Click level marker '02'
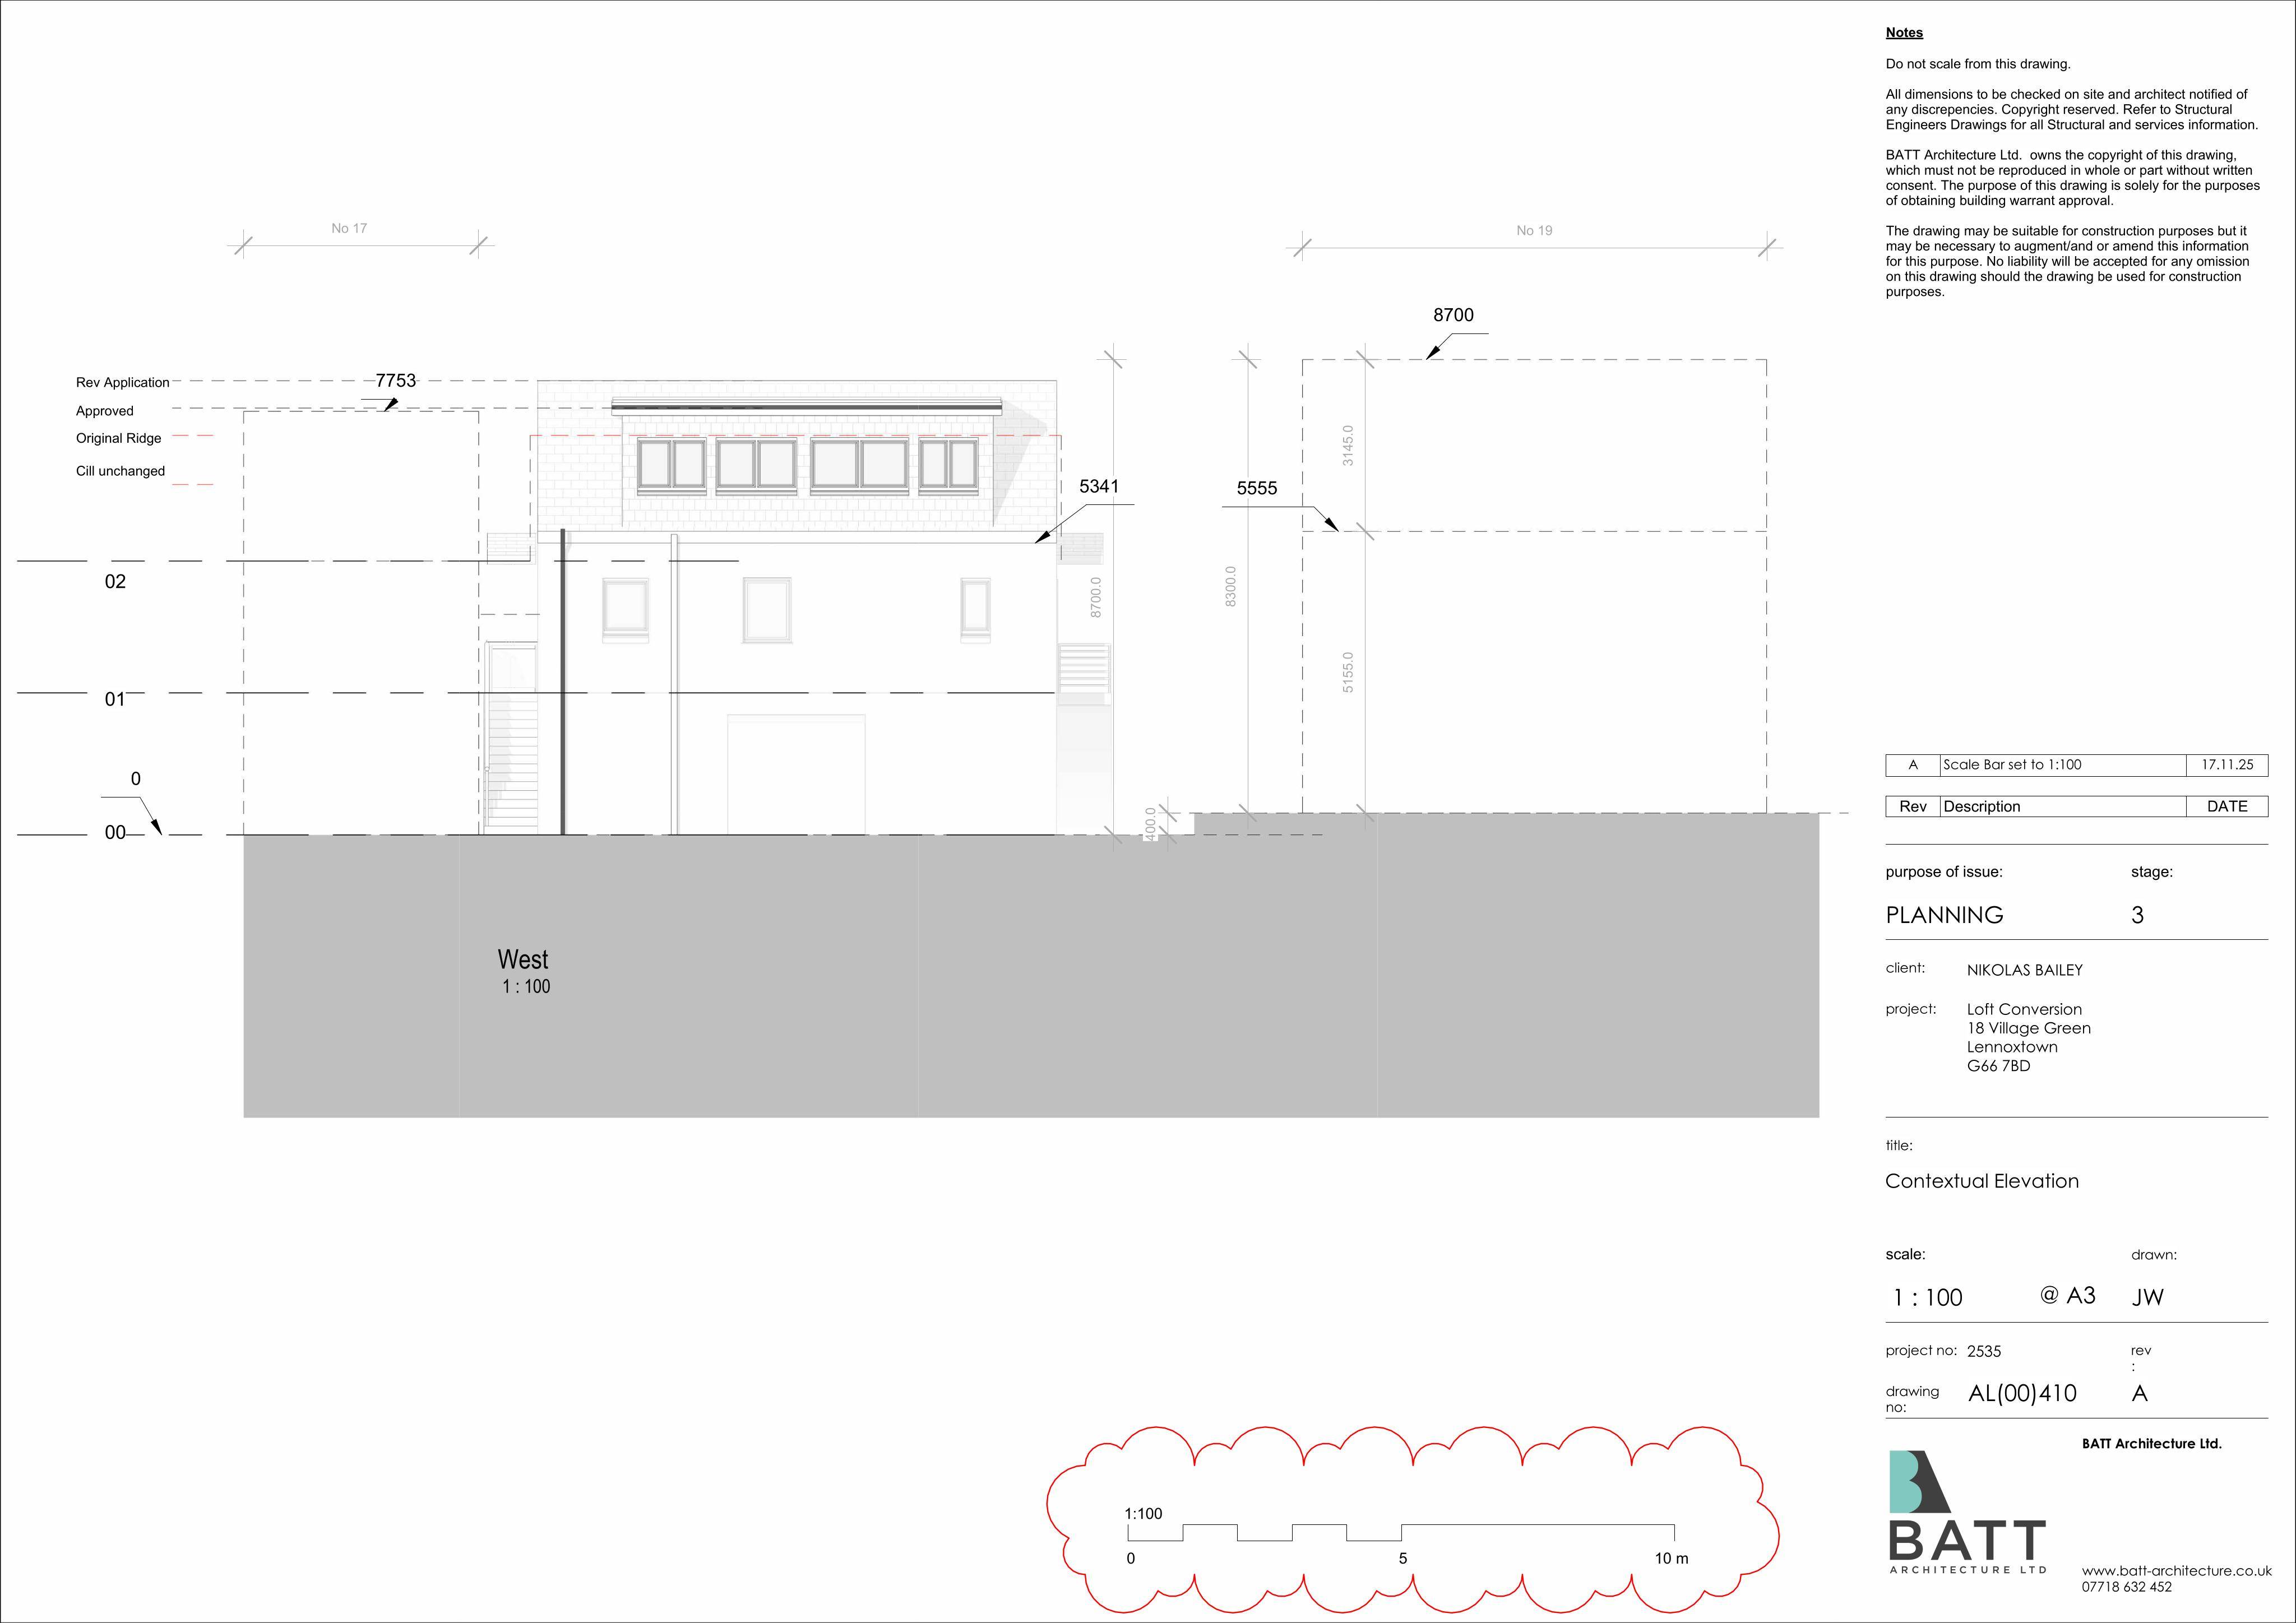2296x1623 pixels. click(115, 582)
